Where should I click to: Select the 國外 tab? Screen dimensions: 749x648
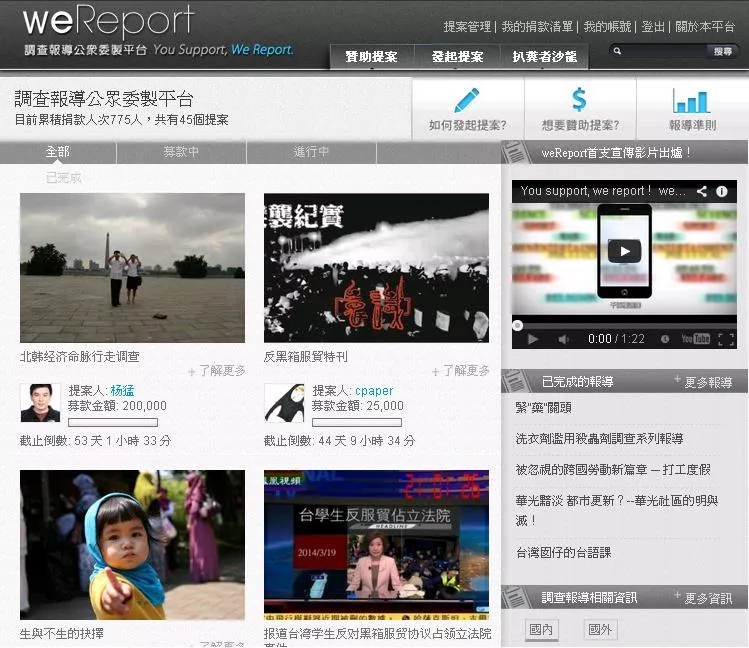coord(600,629)
